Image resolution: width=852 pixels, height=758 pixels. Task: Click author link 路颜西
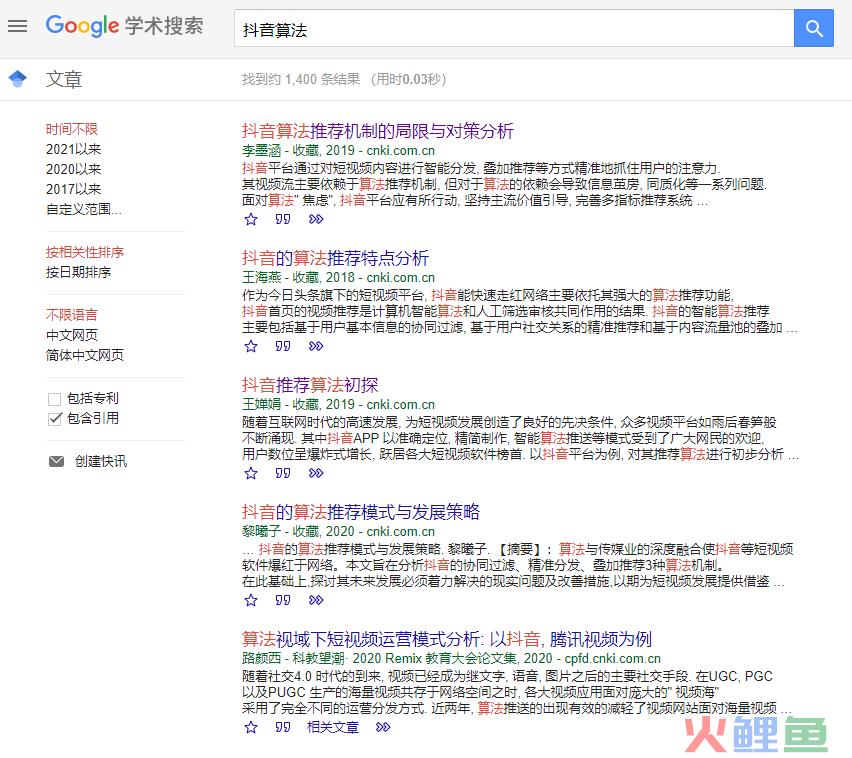pos(261,659)
